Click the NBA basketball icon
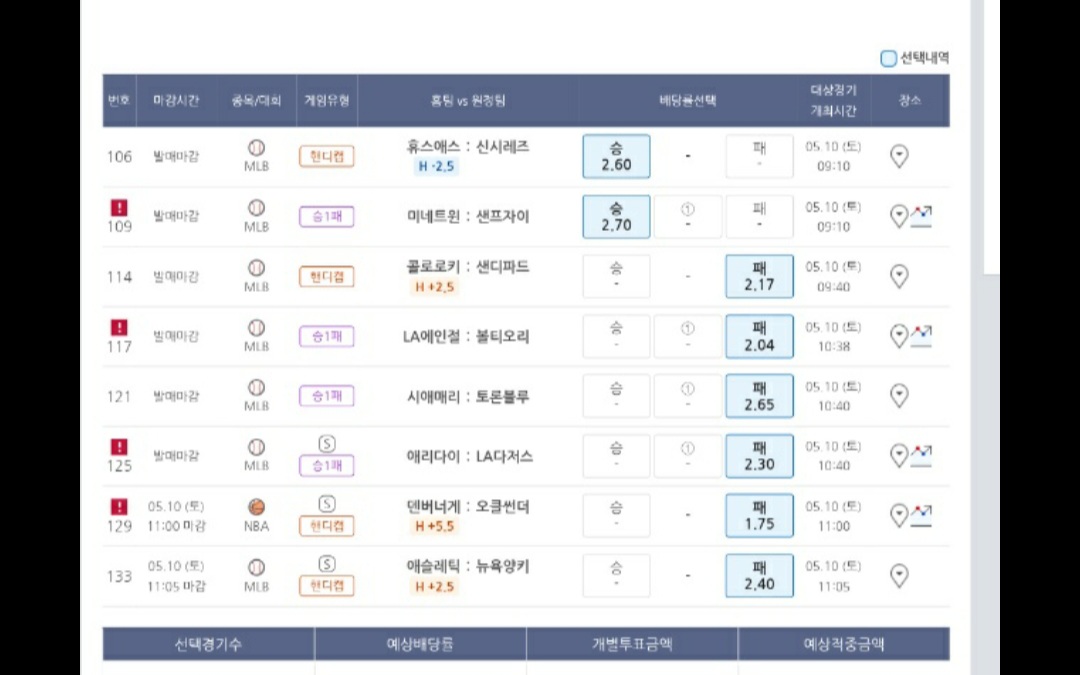The image size is (1080, 675). (257, 508)
